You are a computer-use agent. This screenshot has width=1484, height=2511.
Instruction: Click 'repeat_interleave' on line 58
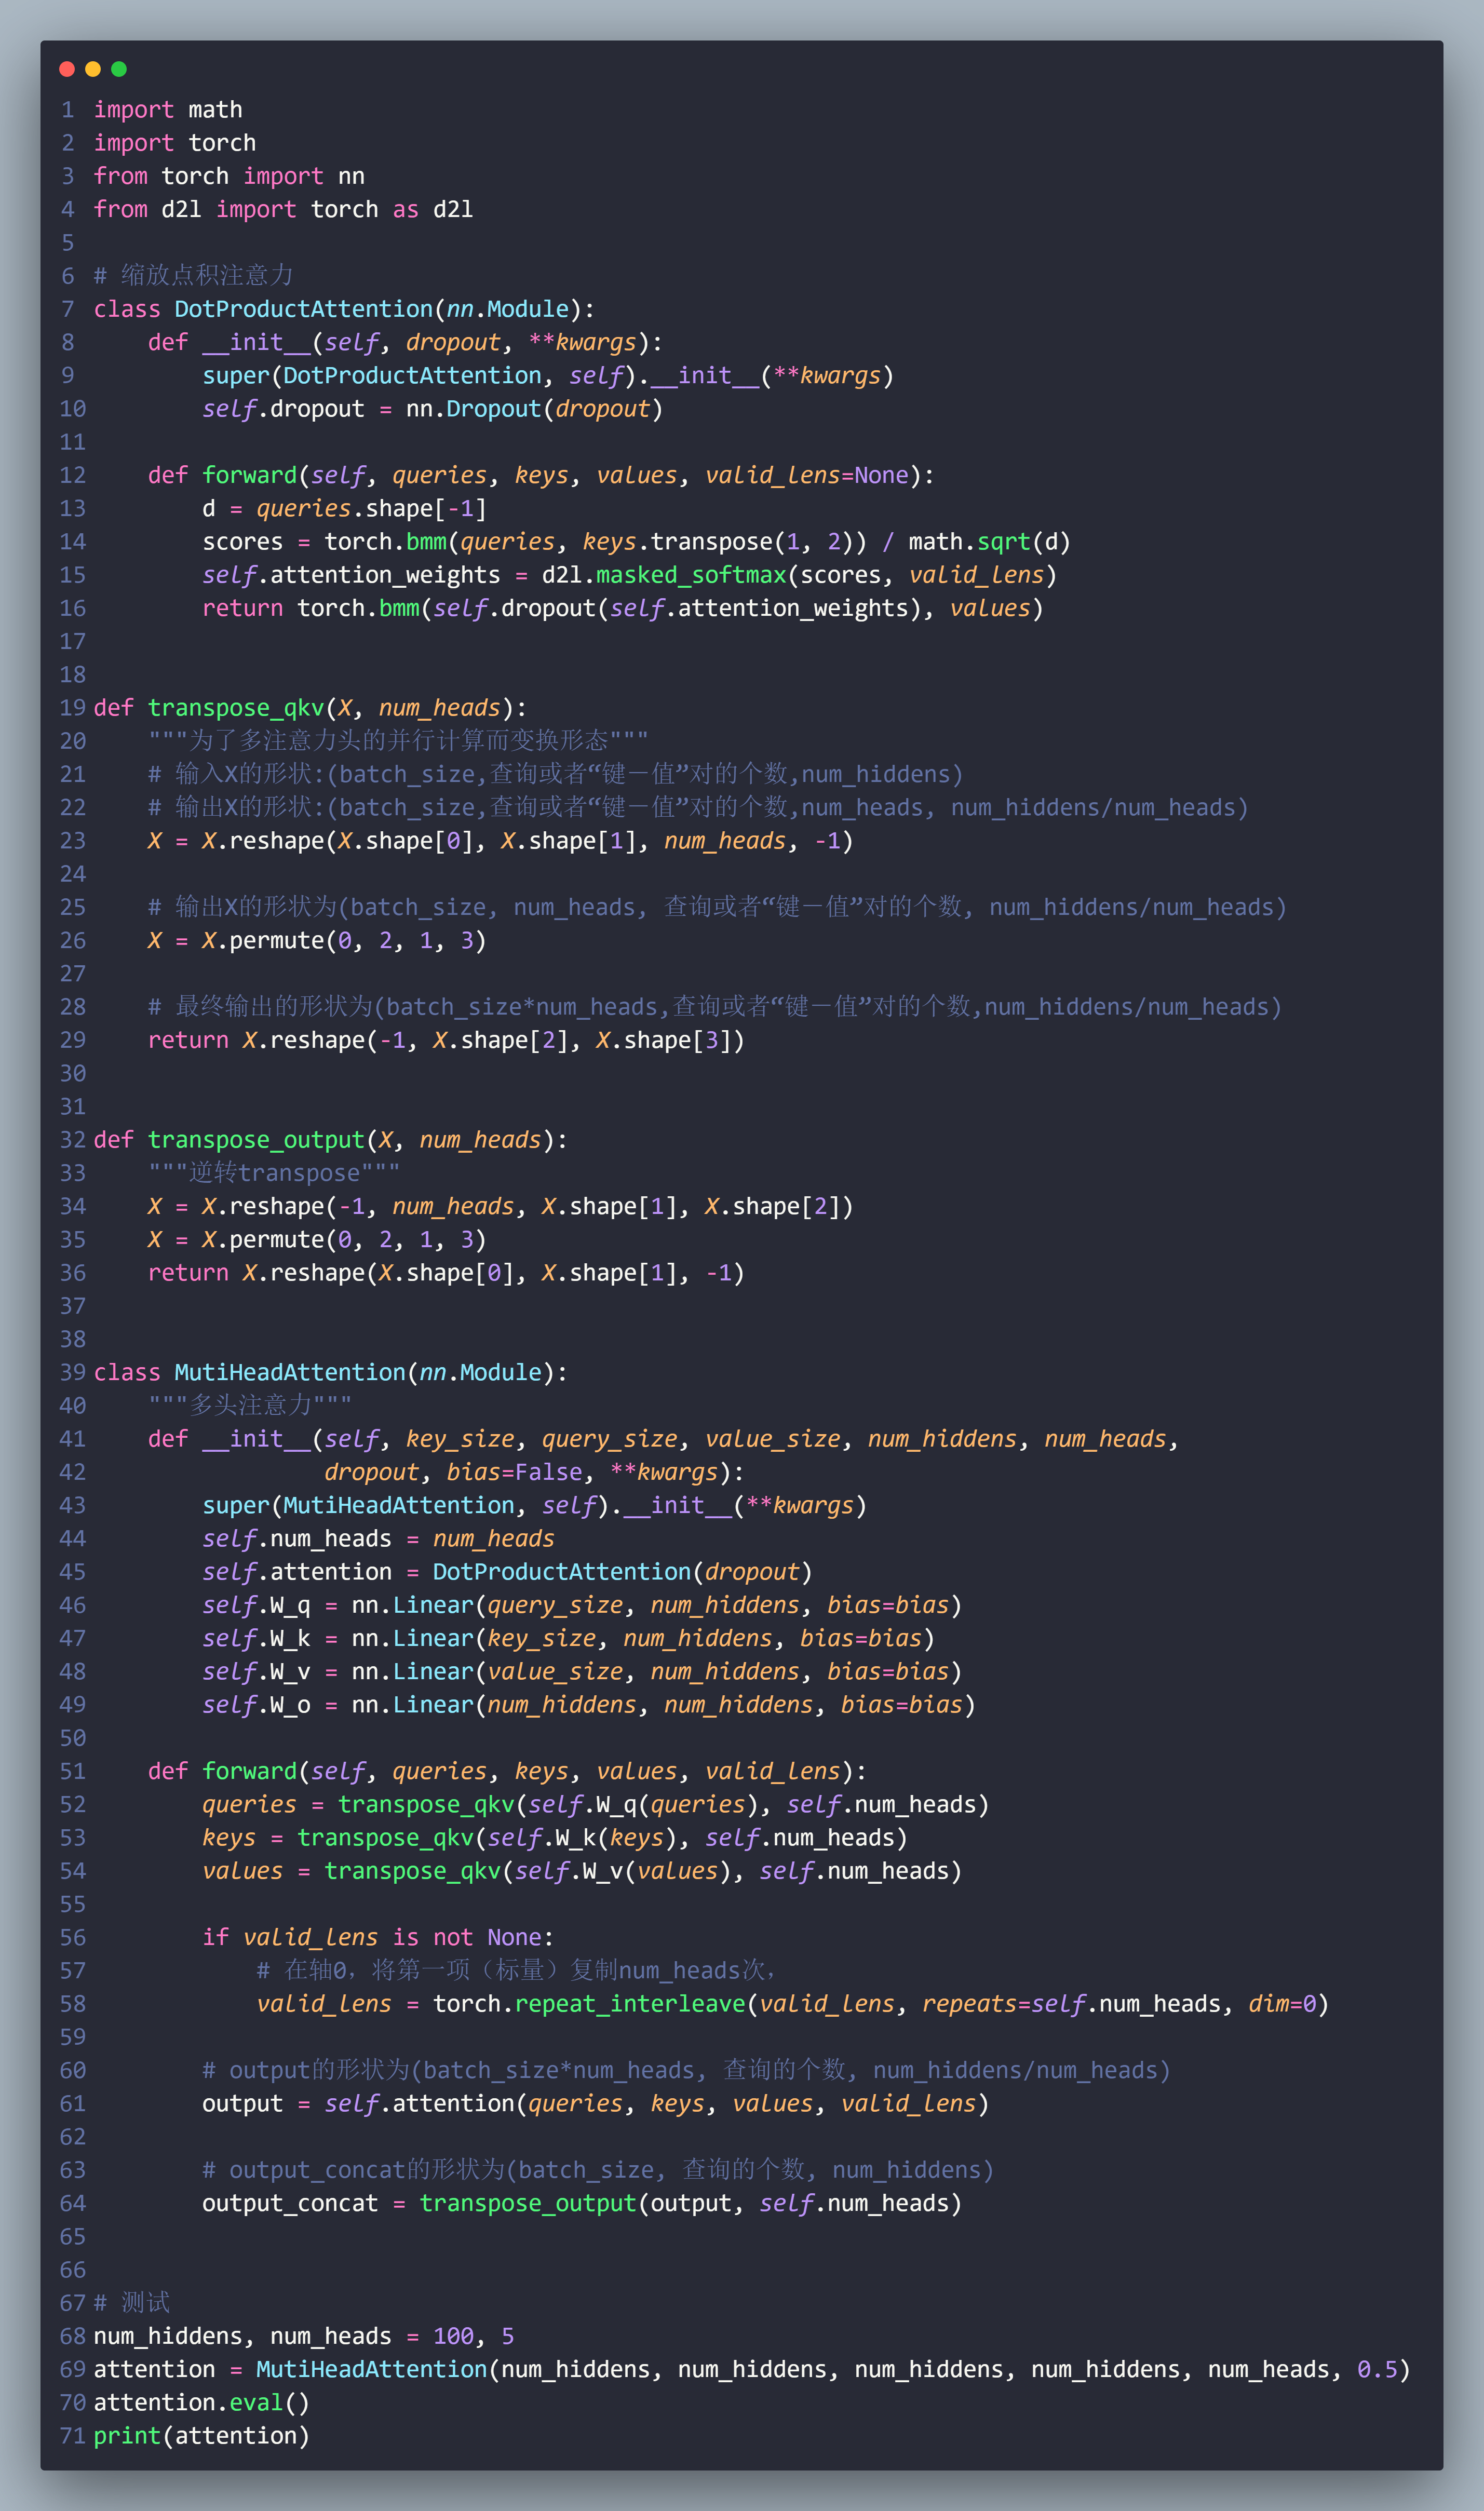(629, 2004)
